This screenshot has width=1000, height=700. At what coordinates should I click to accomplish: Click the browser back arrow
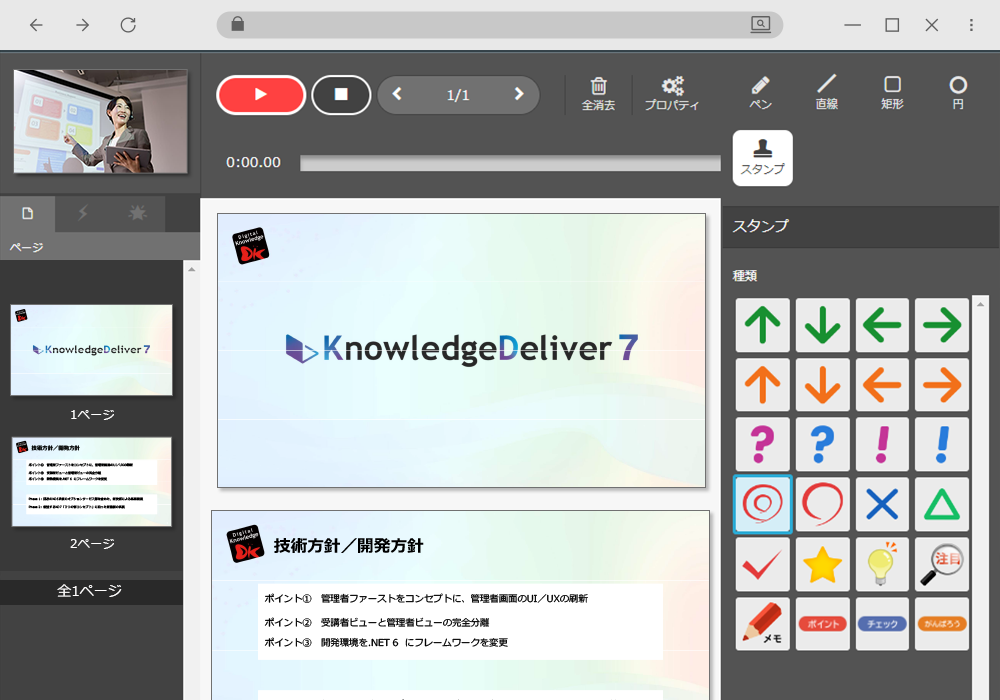[x=36, y=25]
